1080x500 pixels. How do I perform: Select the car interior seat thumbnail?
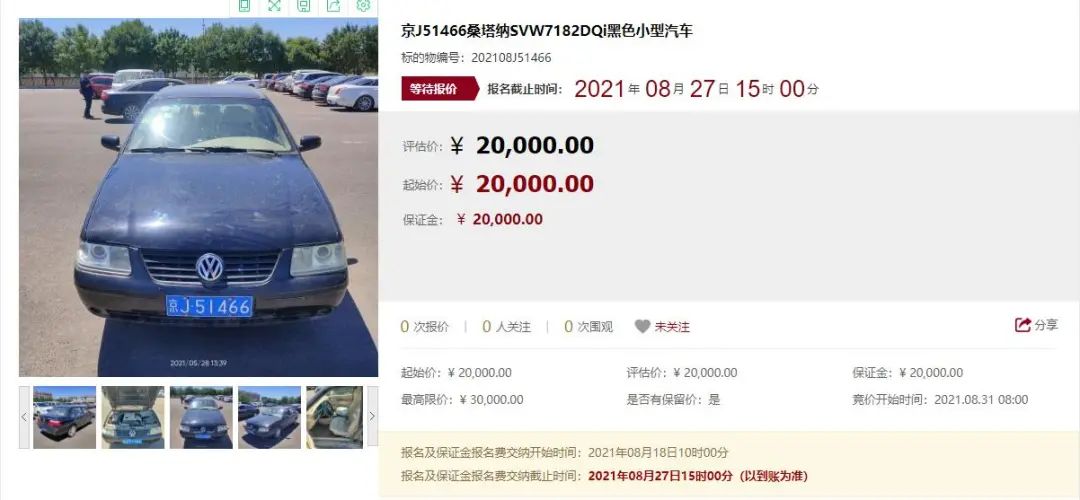[x=334, y=417]
